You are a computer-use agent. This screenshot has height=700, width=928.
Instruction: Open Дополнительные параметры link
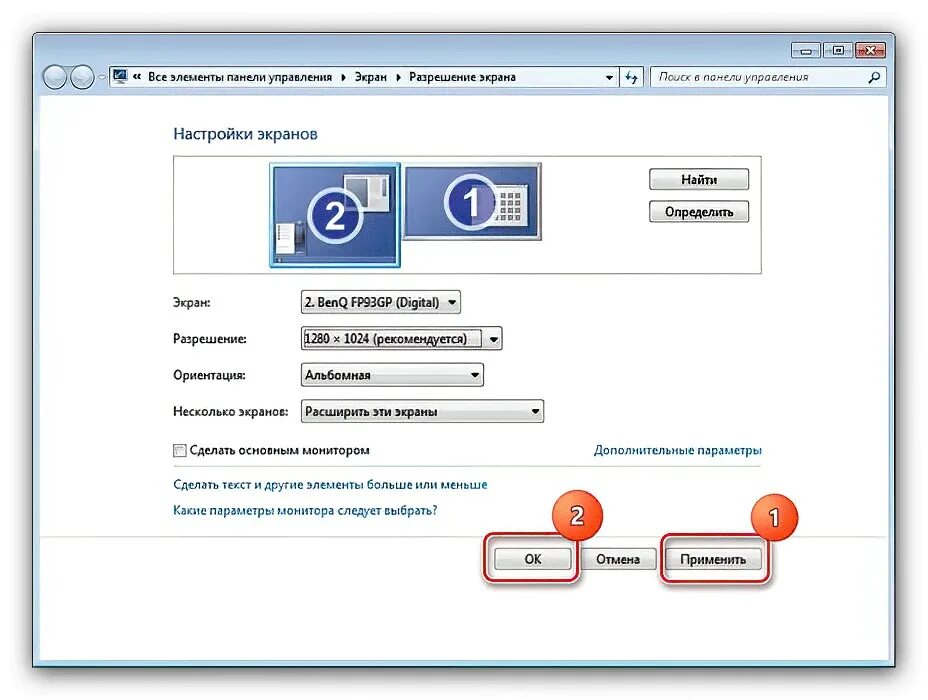678,450
